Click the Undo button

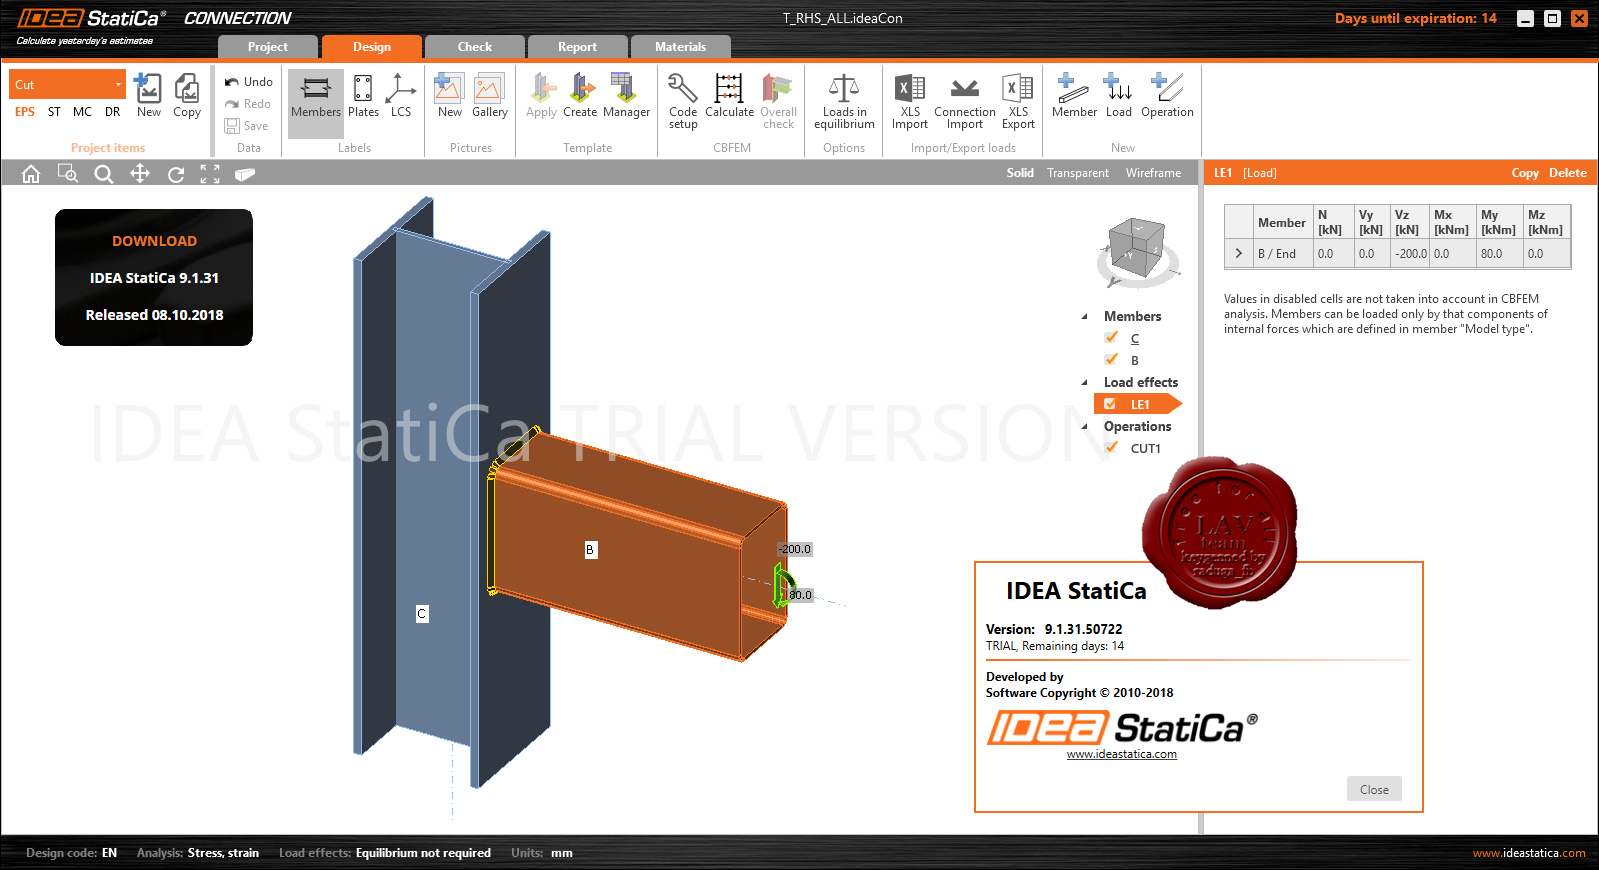[x=248, y=82]
